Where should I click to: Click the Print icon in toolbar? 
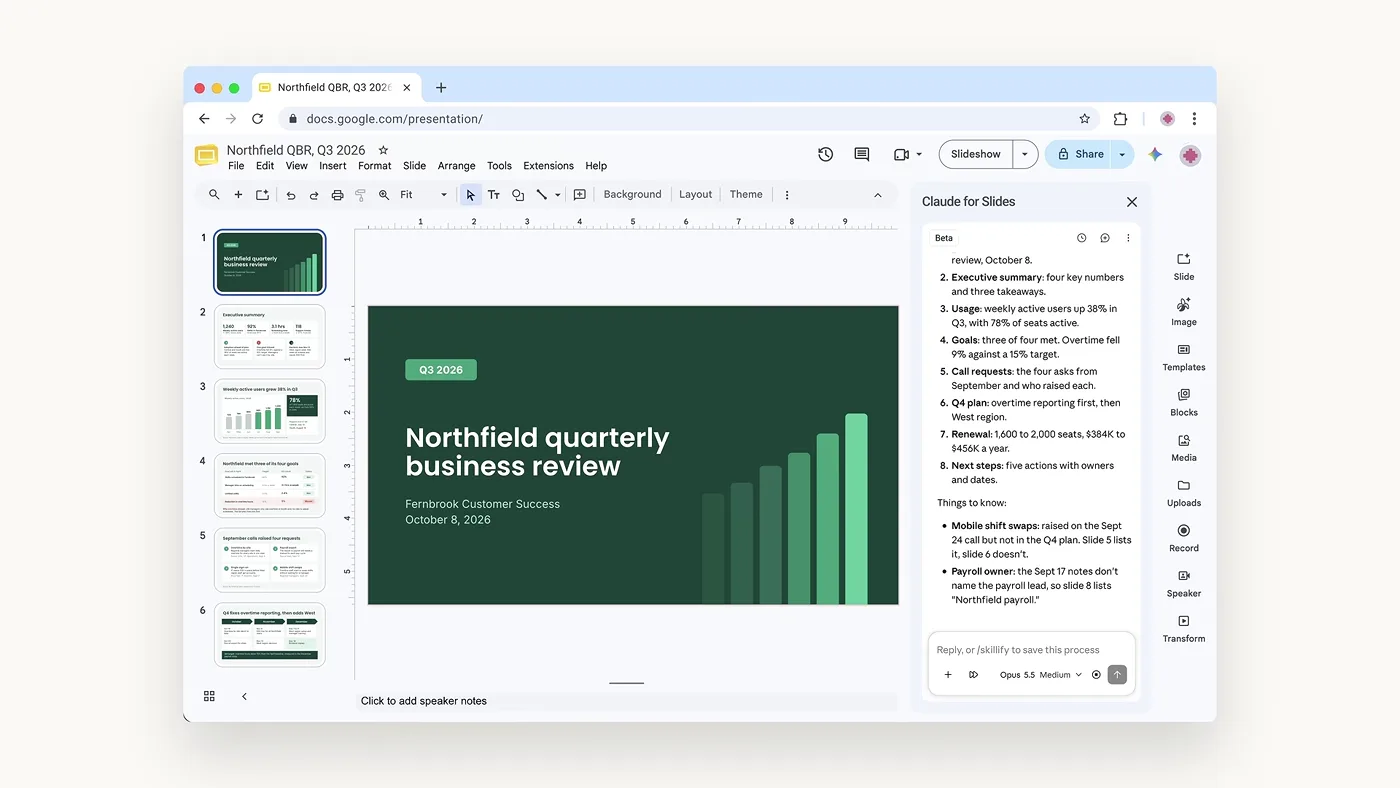click(x=337, y=195)
